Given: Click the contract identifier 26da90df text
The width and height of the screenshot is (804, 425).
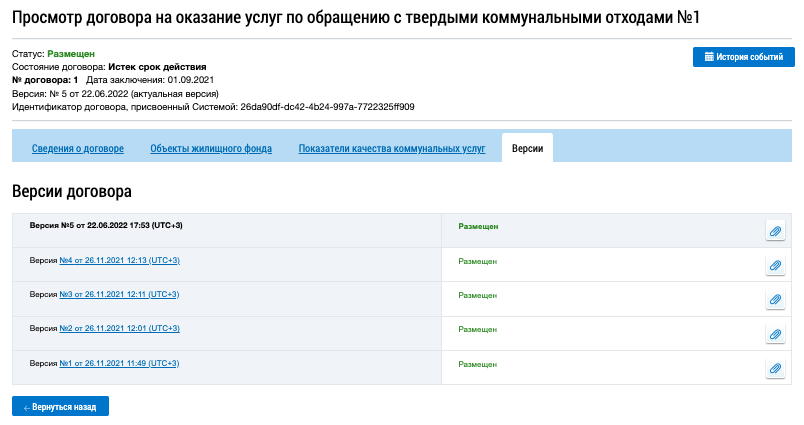Looking at the screenshot, I should (x=327, y=106).
